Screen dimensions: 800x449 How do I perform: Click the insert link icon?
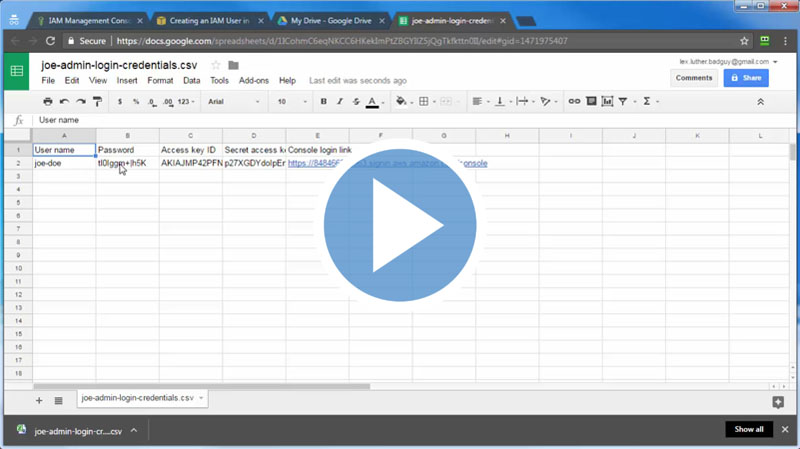574,101
